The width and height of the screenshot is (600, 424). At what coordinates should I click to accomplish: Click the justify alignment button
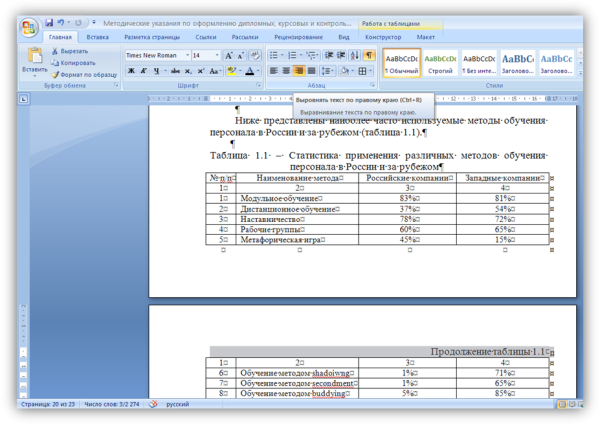tap(312, 71)
